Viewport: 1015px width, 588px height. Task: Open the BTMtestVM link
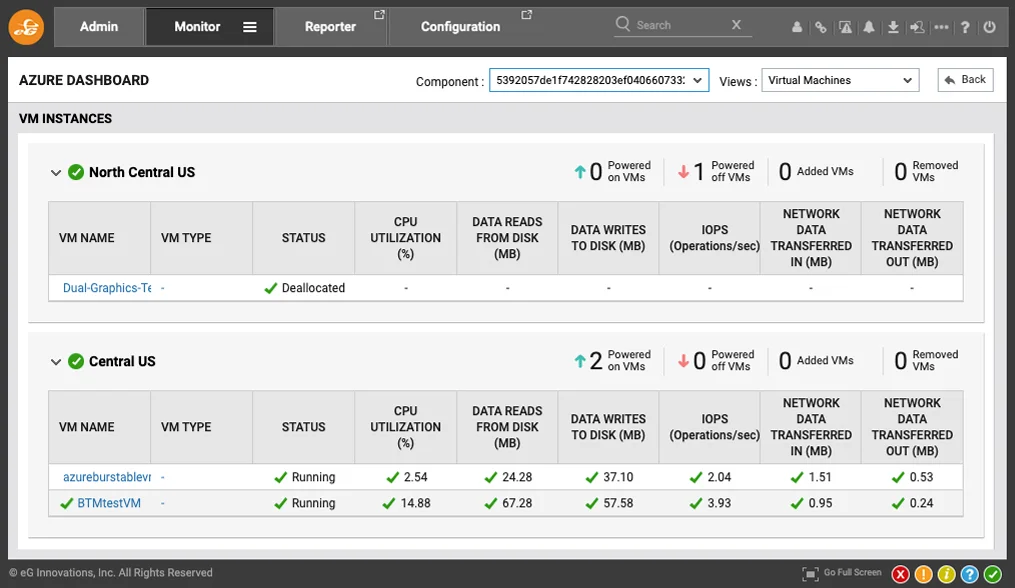(x=109, y=503)
